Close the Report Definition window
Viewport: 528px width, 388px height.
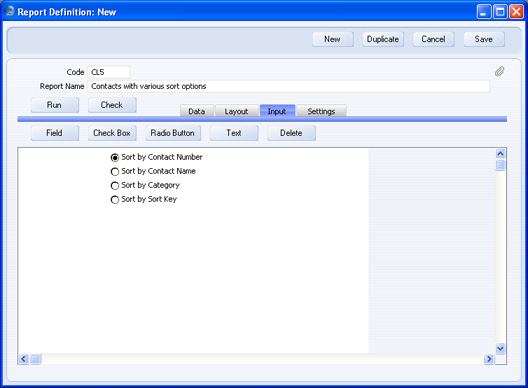[x=516, y=12]
